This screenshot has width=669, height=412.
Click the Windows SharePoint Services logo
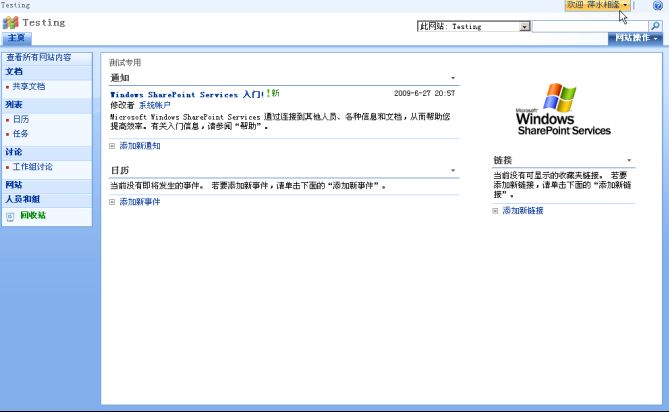(563, 109)
